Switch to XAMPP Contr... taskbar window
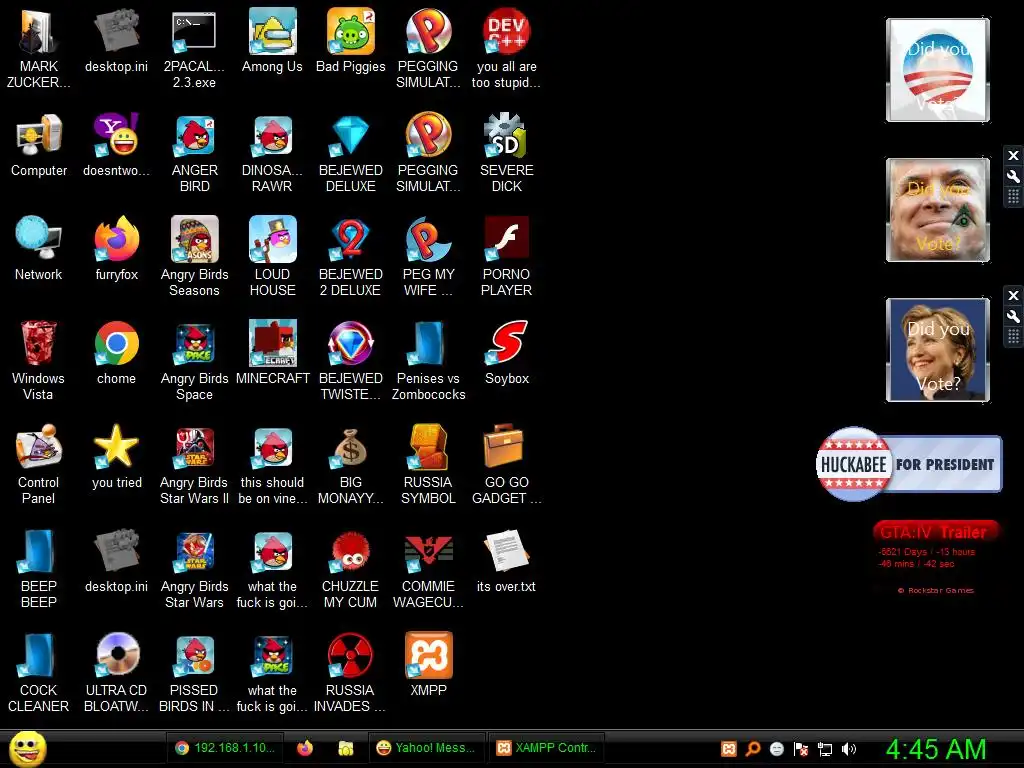The height and width of the screenshot is (768, 1024). coord(546,748)
